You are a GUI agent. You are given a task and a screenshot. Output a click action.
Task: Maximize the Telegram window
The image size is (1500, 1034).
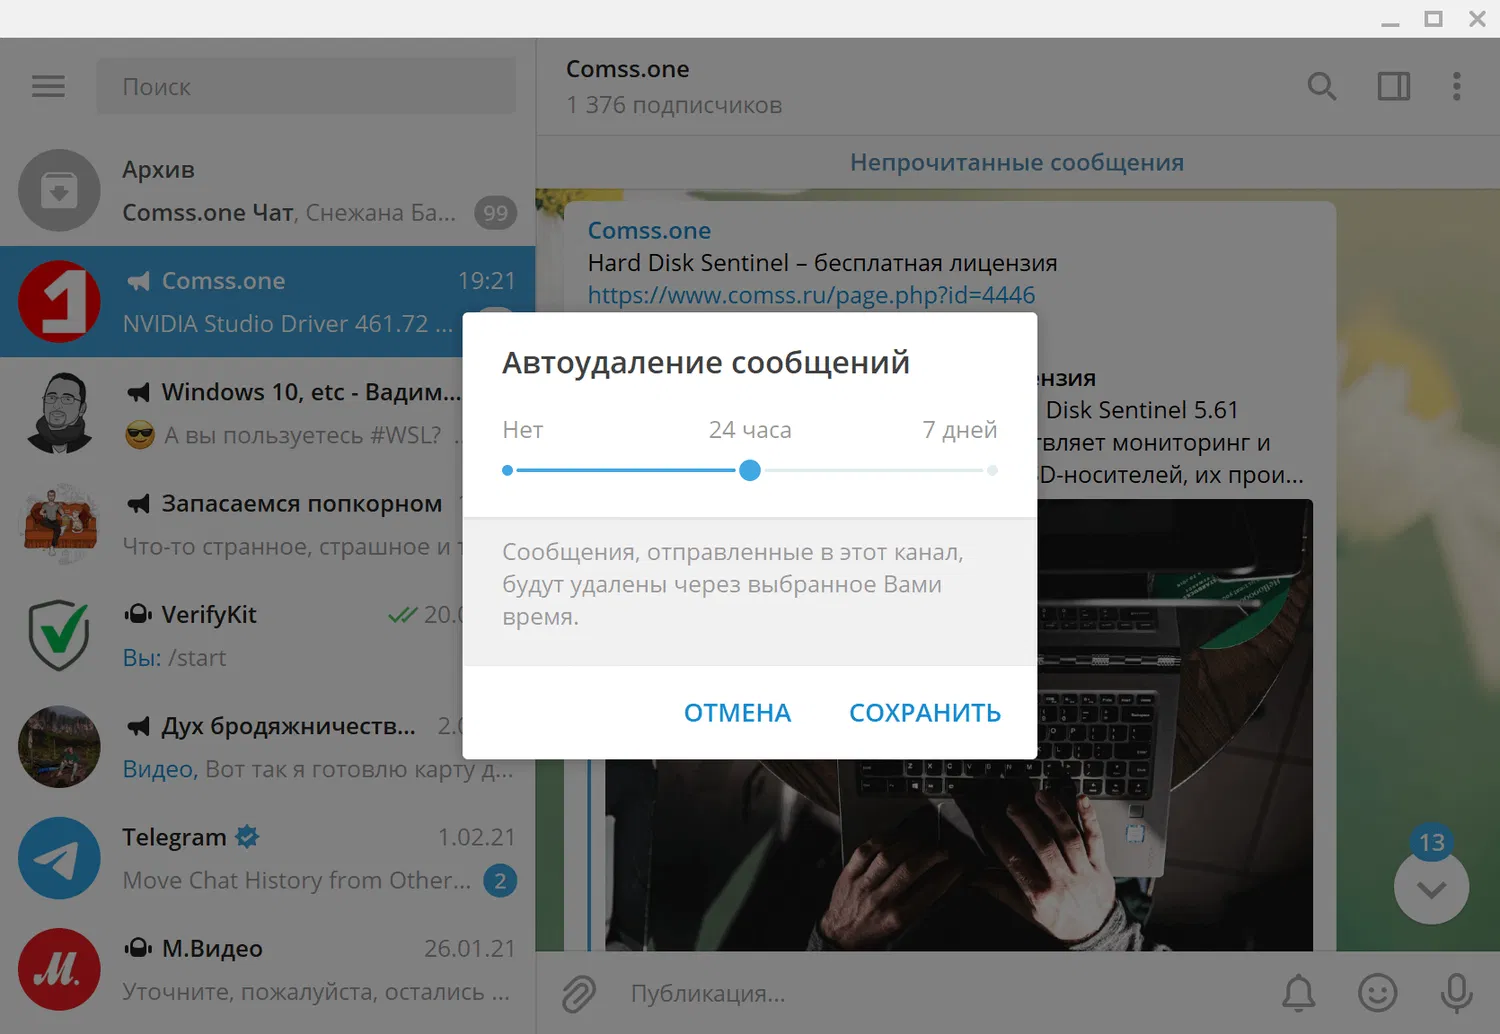click(x=1434, y=19)
